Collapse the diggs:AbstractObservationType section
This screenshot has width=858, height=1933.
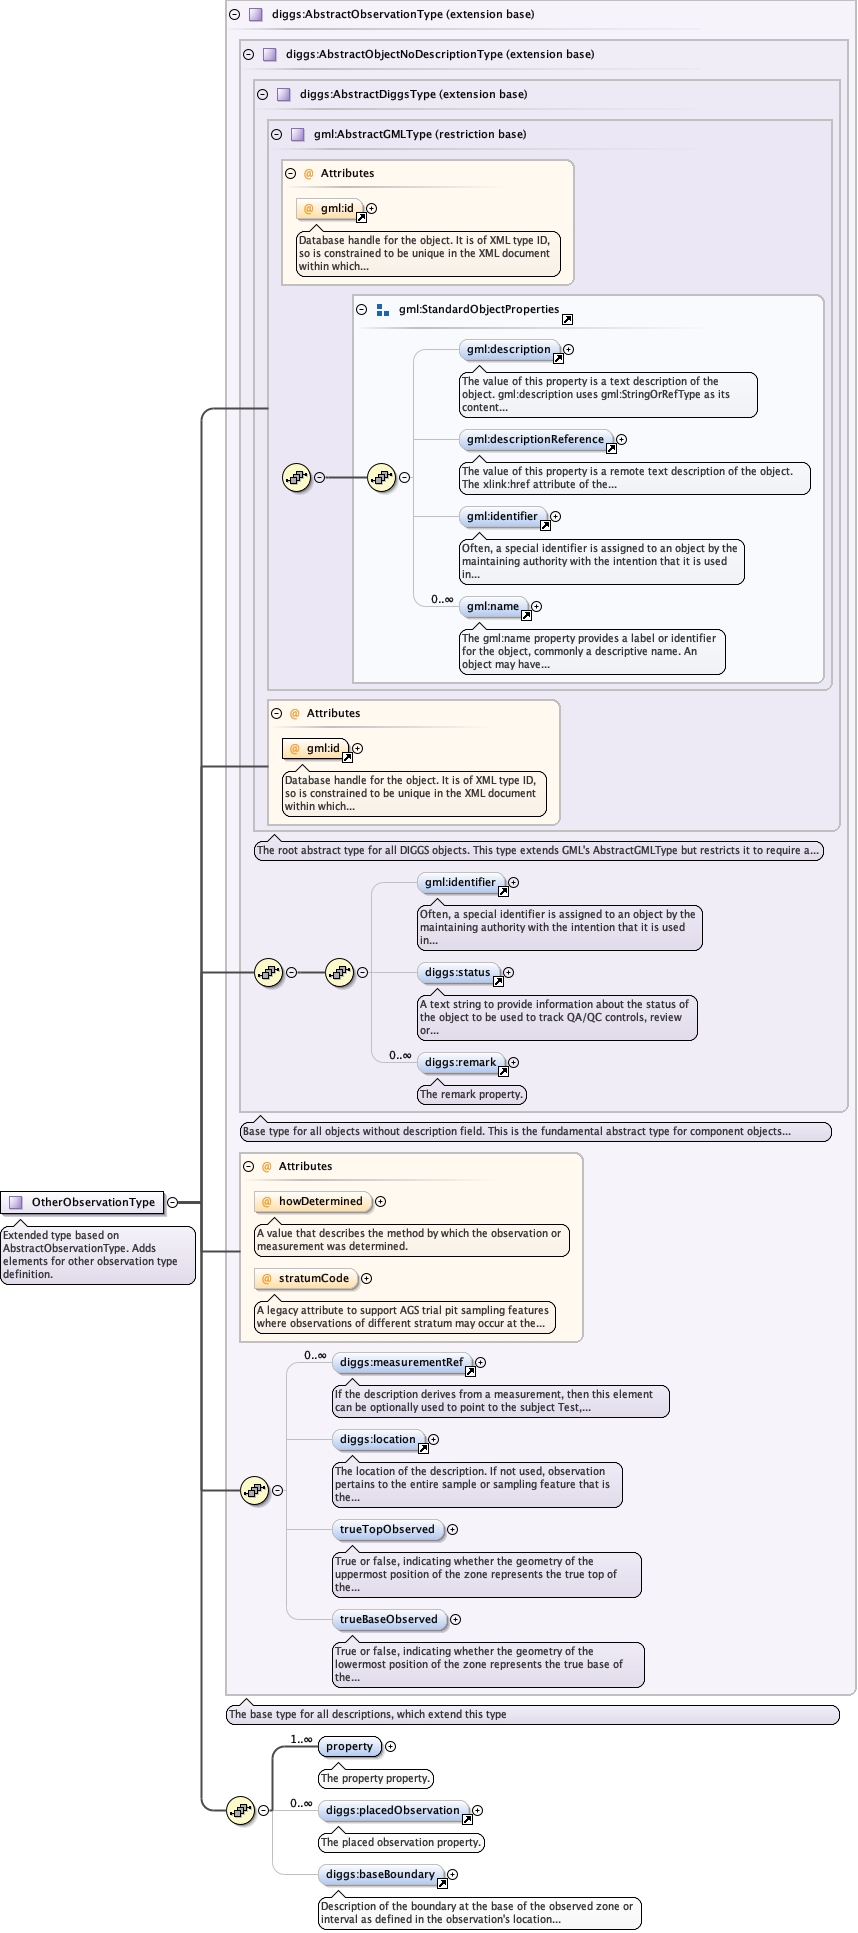pos(234,15)
